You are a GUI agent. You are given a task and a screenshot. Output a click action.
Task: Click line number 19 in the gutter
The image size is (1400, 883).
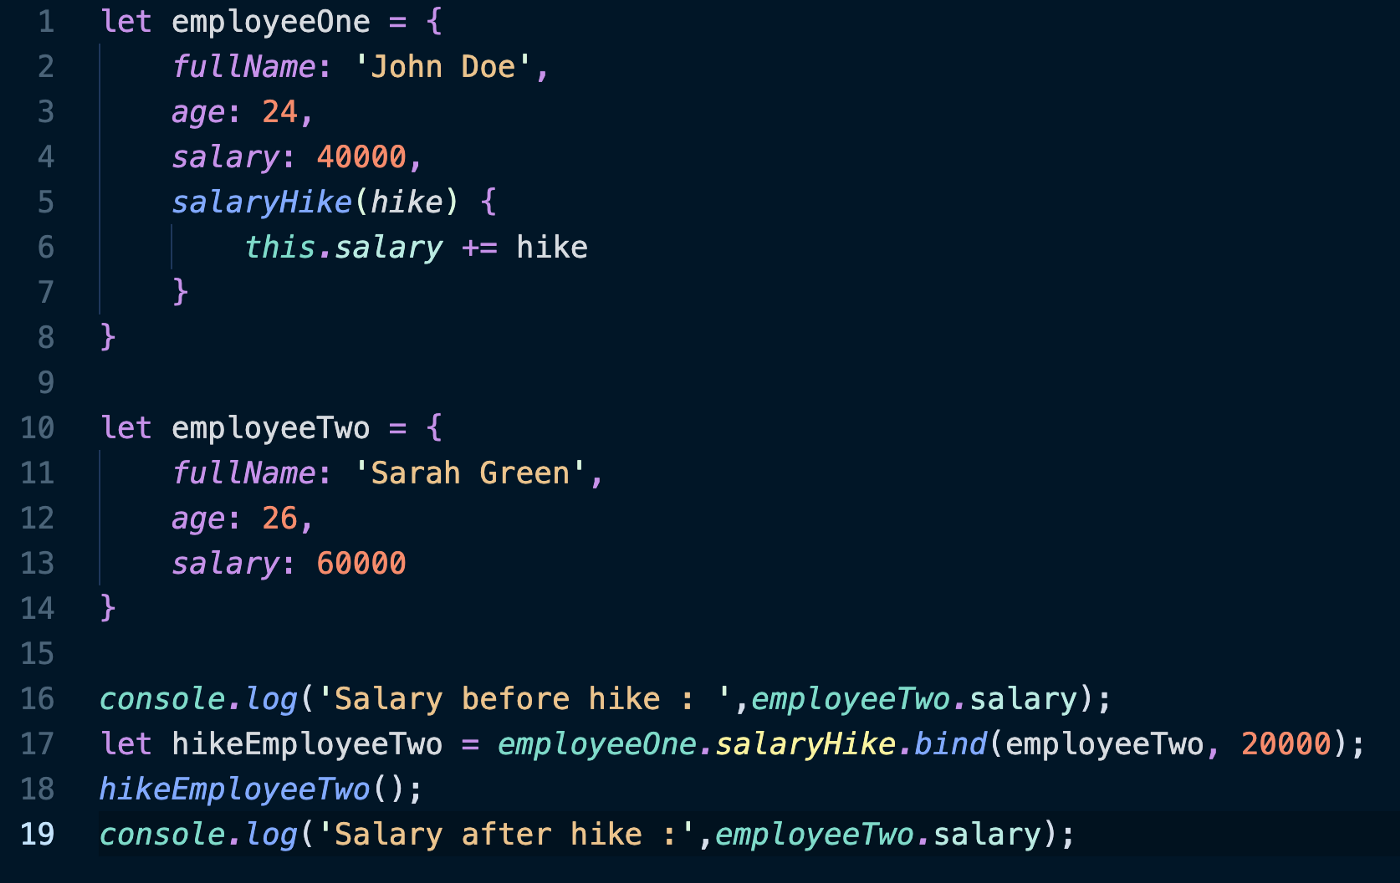pos(37,834)
